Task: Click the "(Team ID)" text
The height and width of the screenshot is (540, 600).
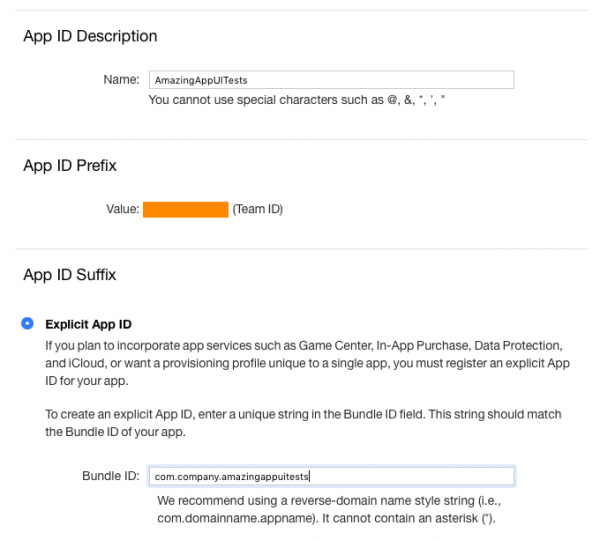Action: point(257,210)
